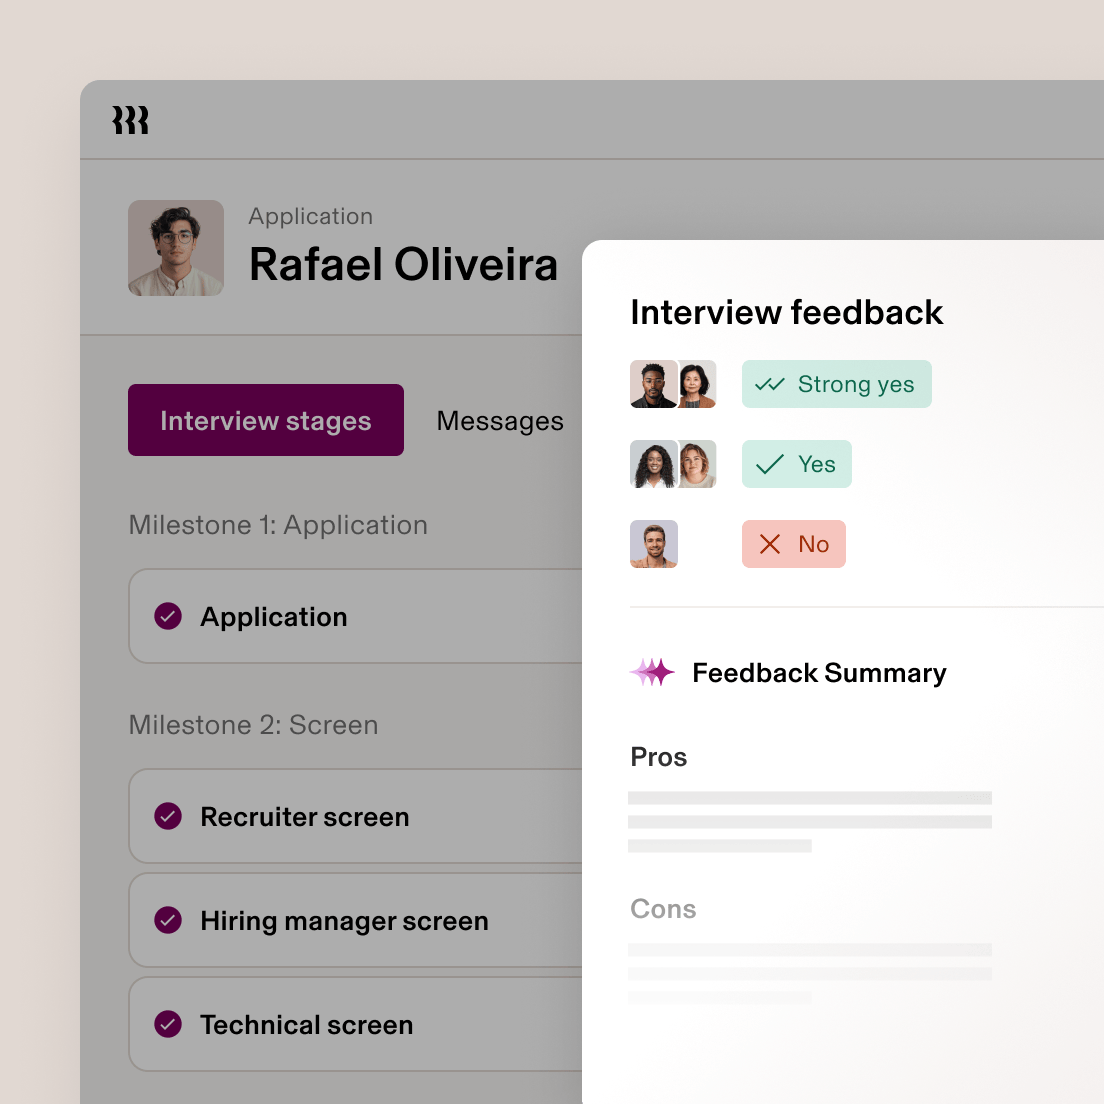Select the No feedback badge
The width and height of the screenshot is (1104, 1104).
[x=793, y=544]
